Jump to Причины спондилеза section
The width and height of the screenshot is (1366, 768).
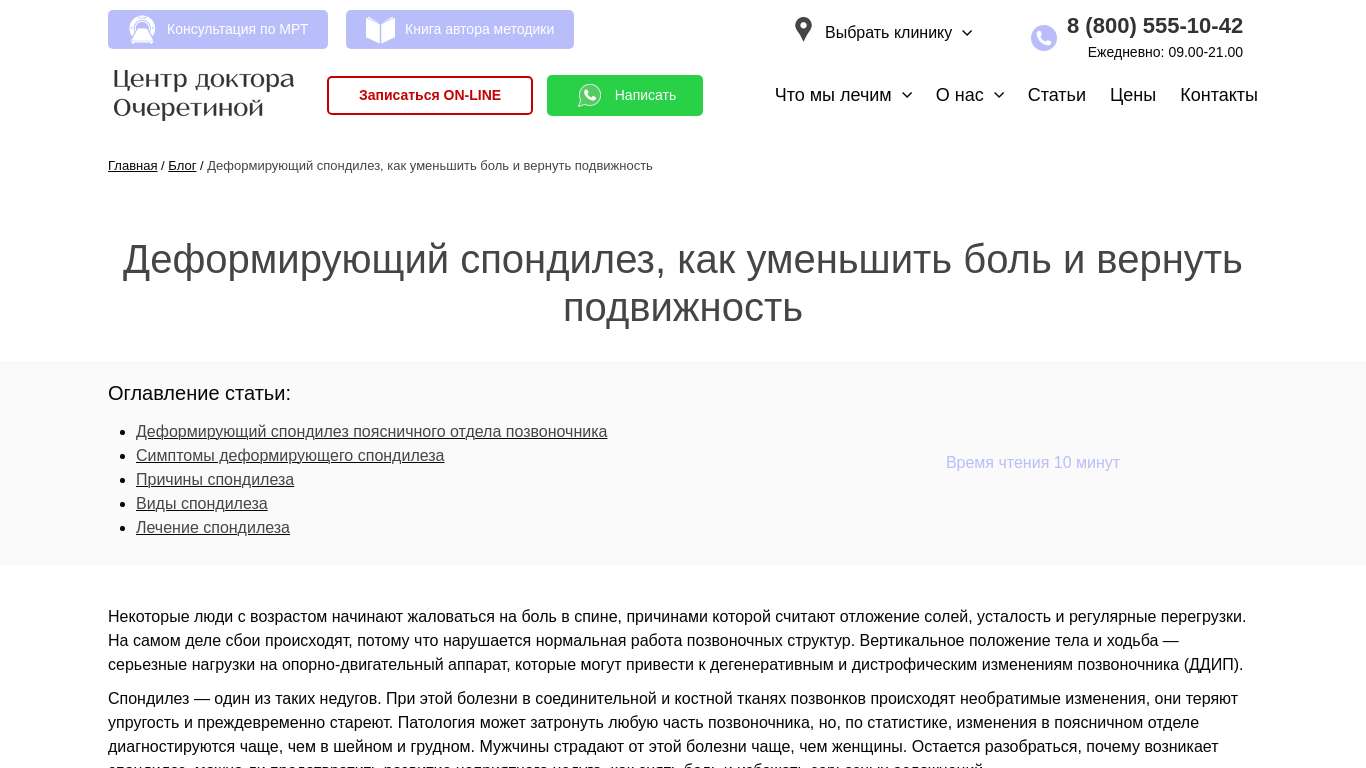point(215,480)
